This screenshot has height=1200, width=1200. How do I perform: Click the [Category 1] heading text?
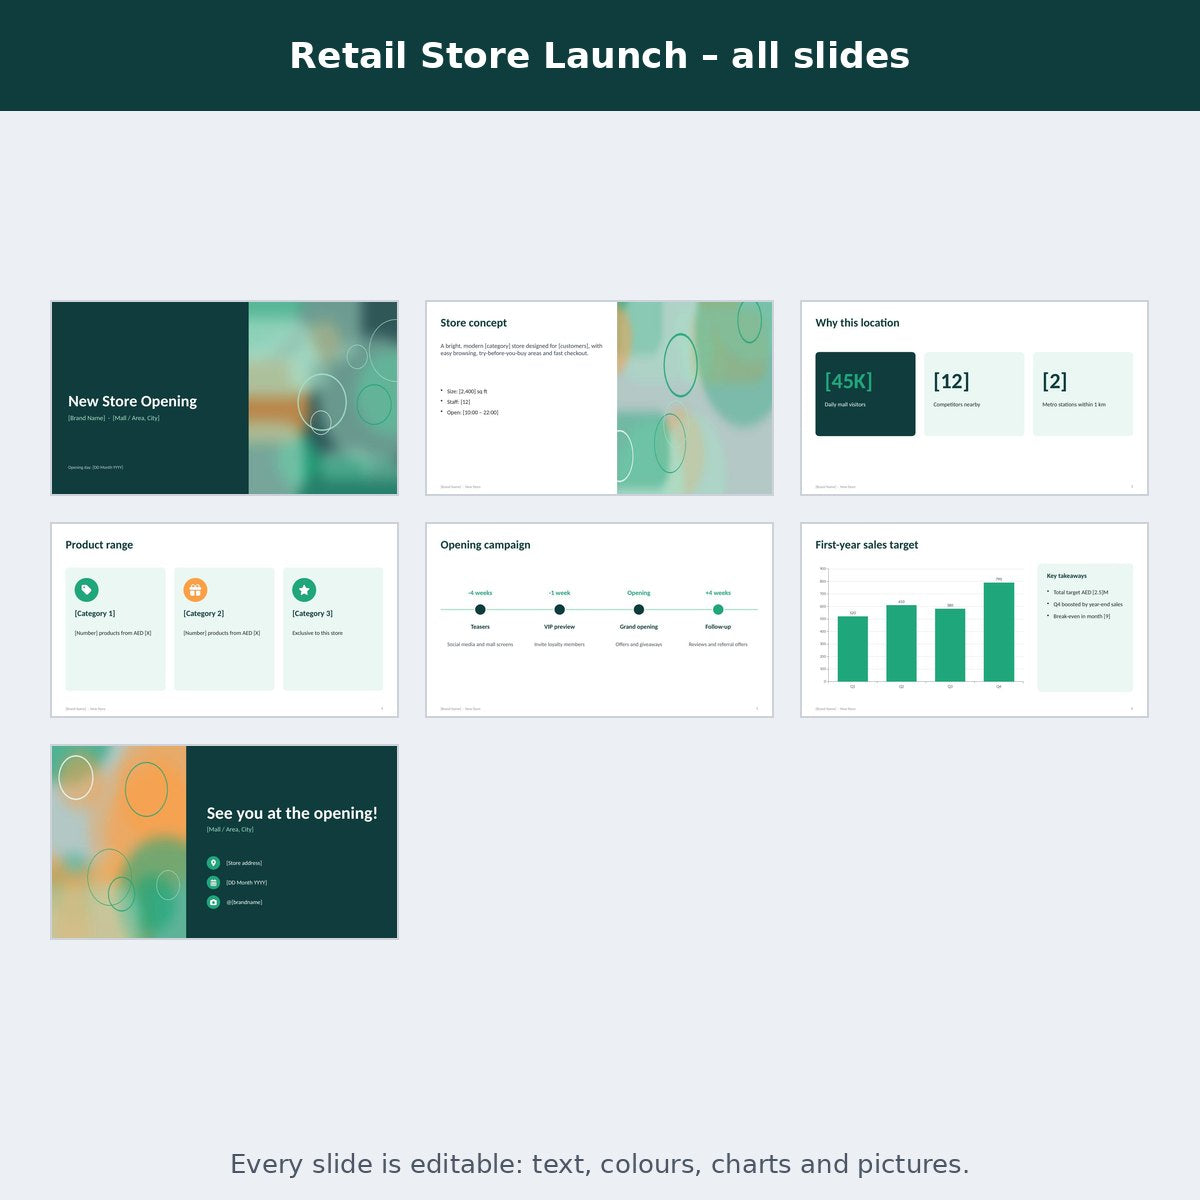[95, 613]
